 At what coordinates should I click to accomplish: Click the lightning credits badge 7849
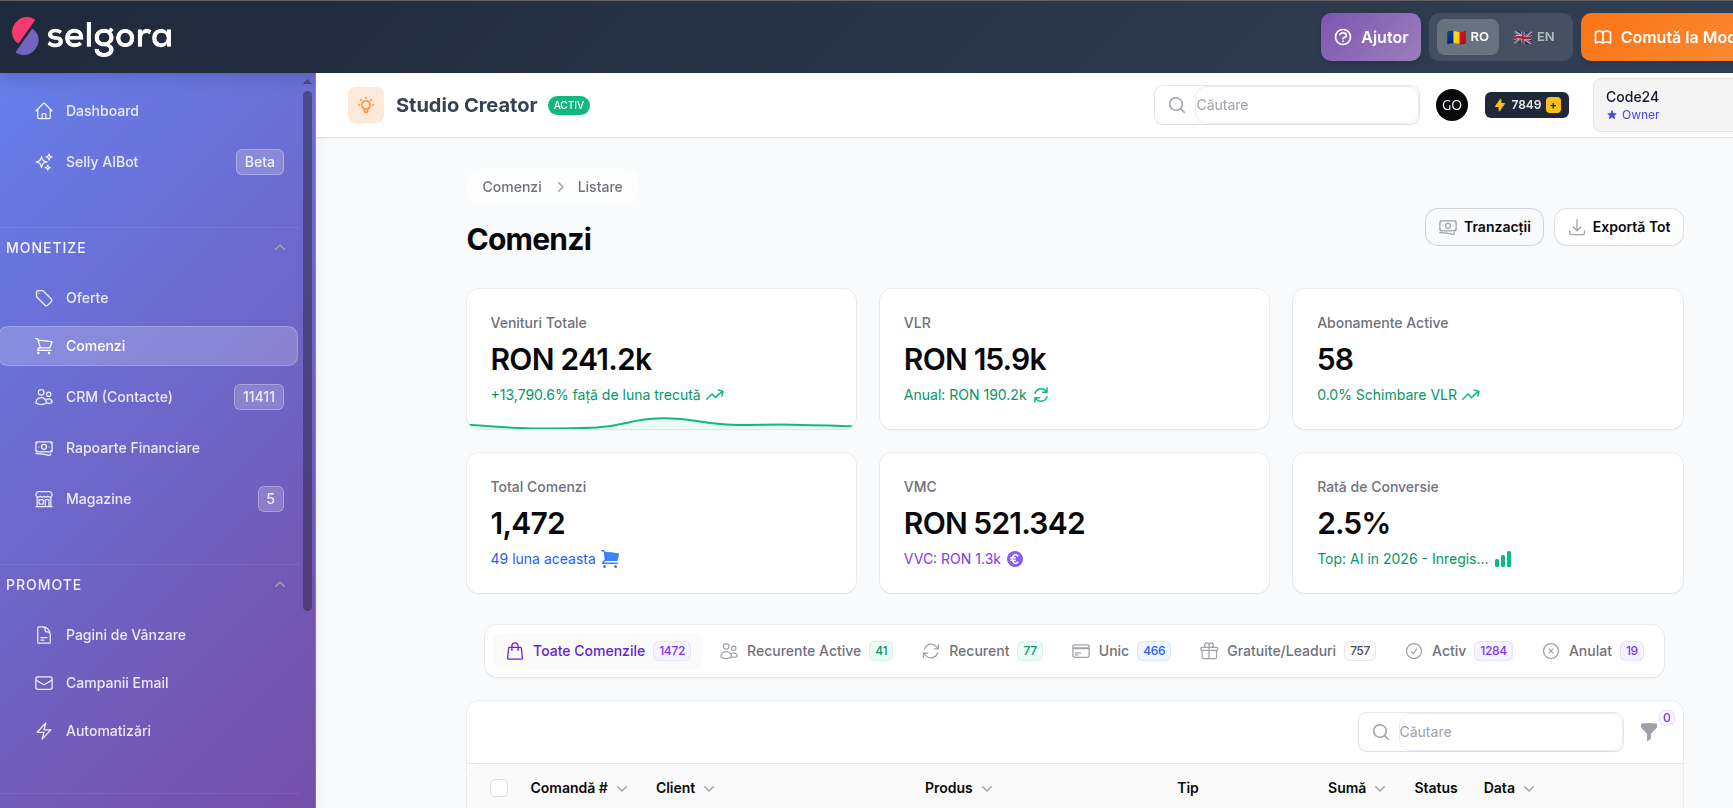click(1527, 105)
